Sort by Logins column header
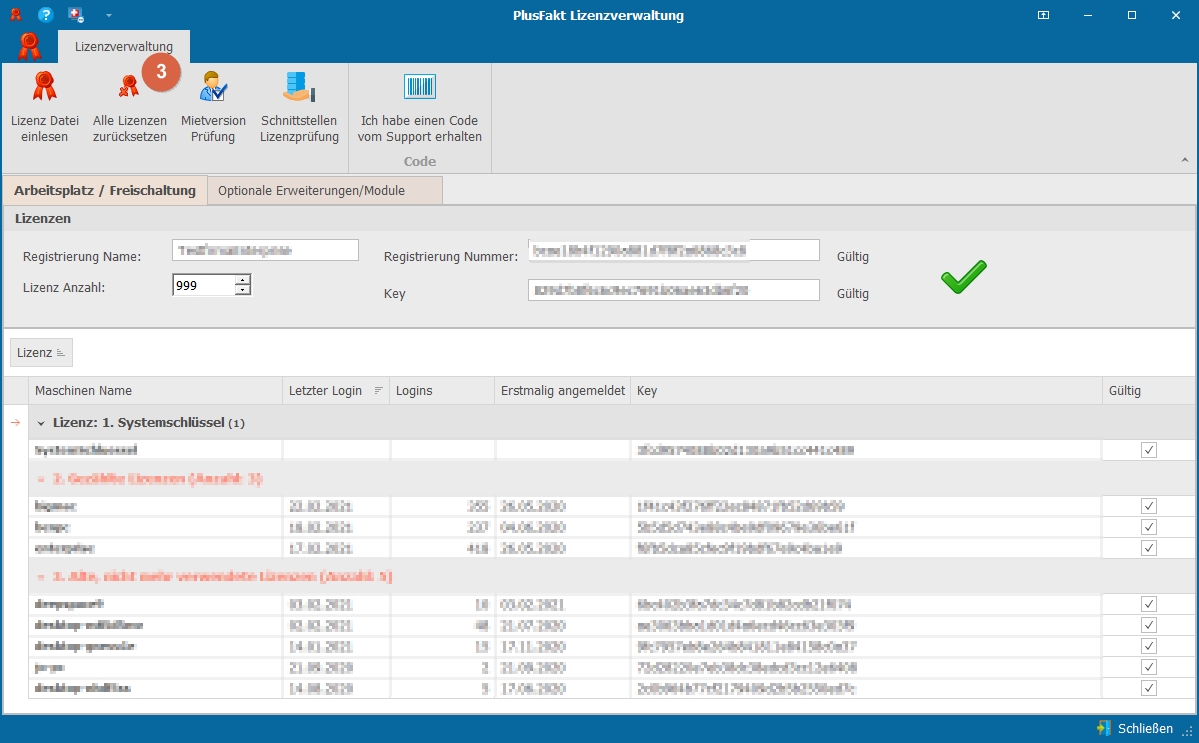Screen dimensions: 1199x743 pos(443,391)
